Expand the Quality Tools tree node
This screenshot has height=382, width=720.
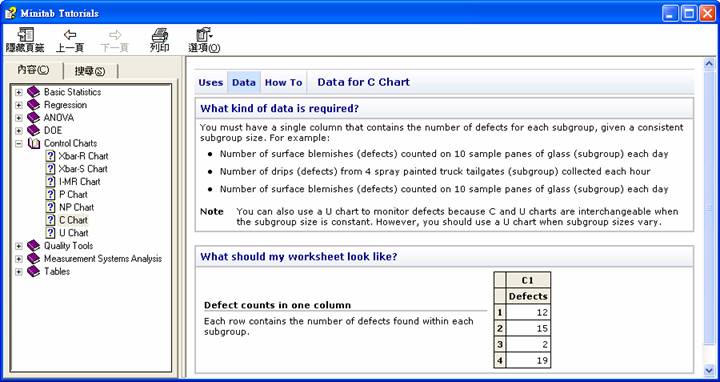coord(18,246)
